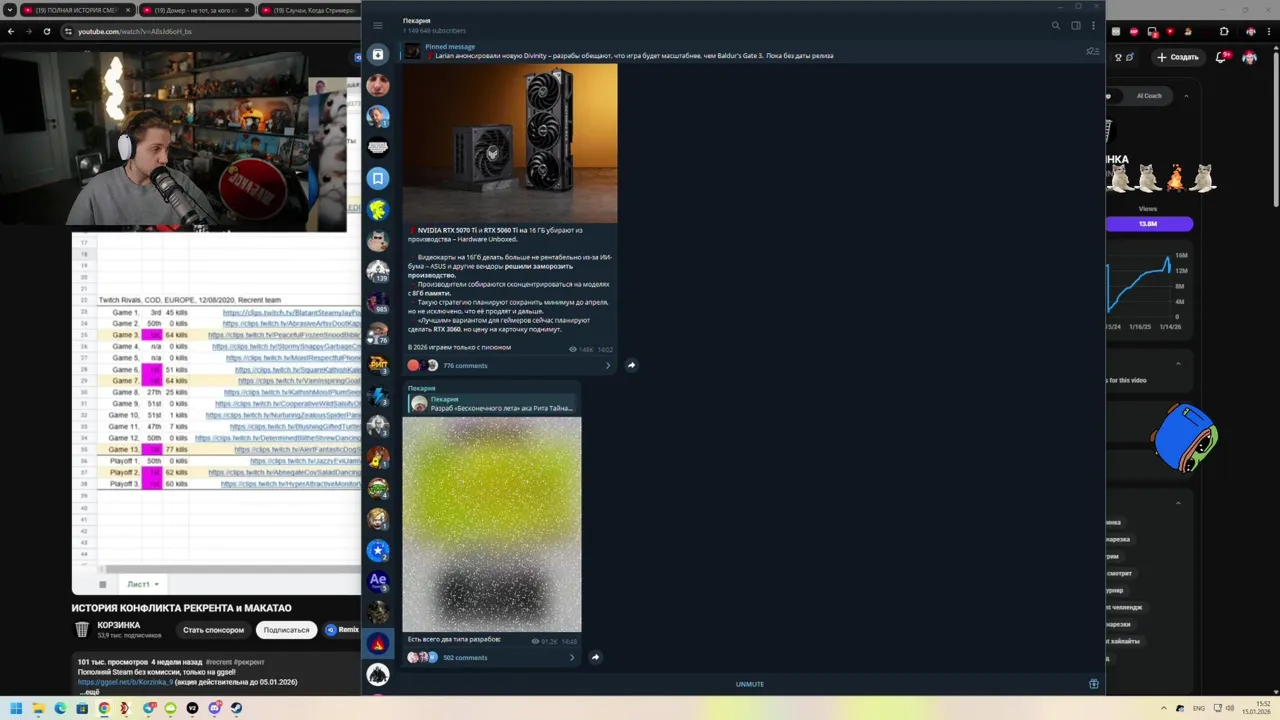
Task: Open pinned messages list icon
Action: point(1092,51)
